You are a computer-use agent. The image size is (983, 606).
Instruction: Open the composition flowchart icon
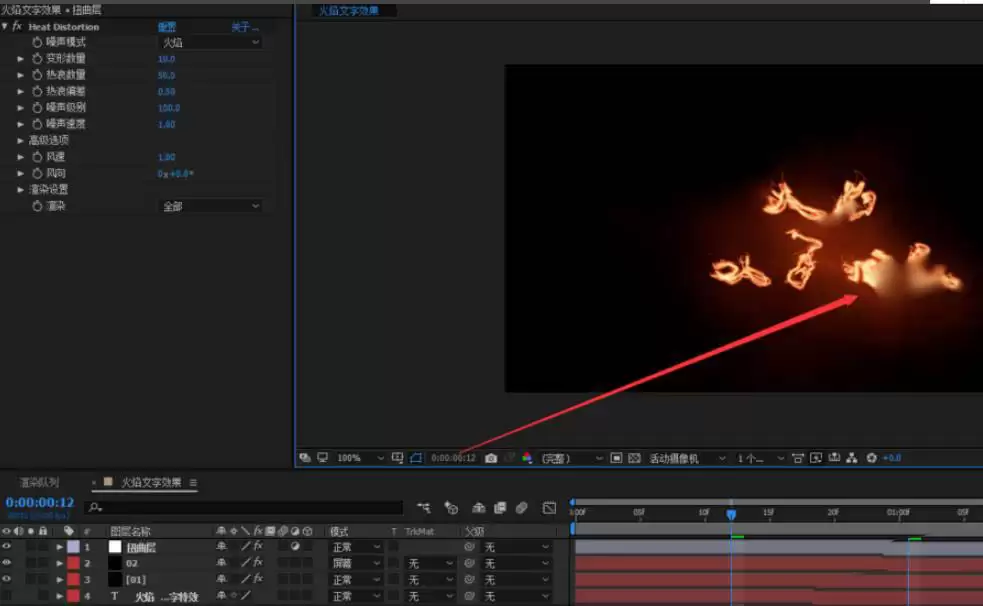click(852, 458)
